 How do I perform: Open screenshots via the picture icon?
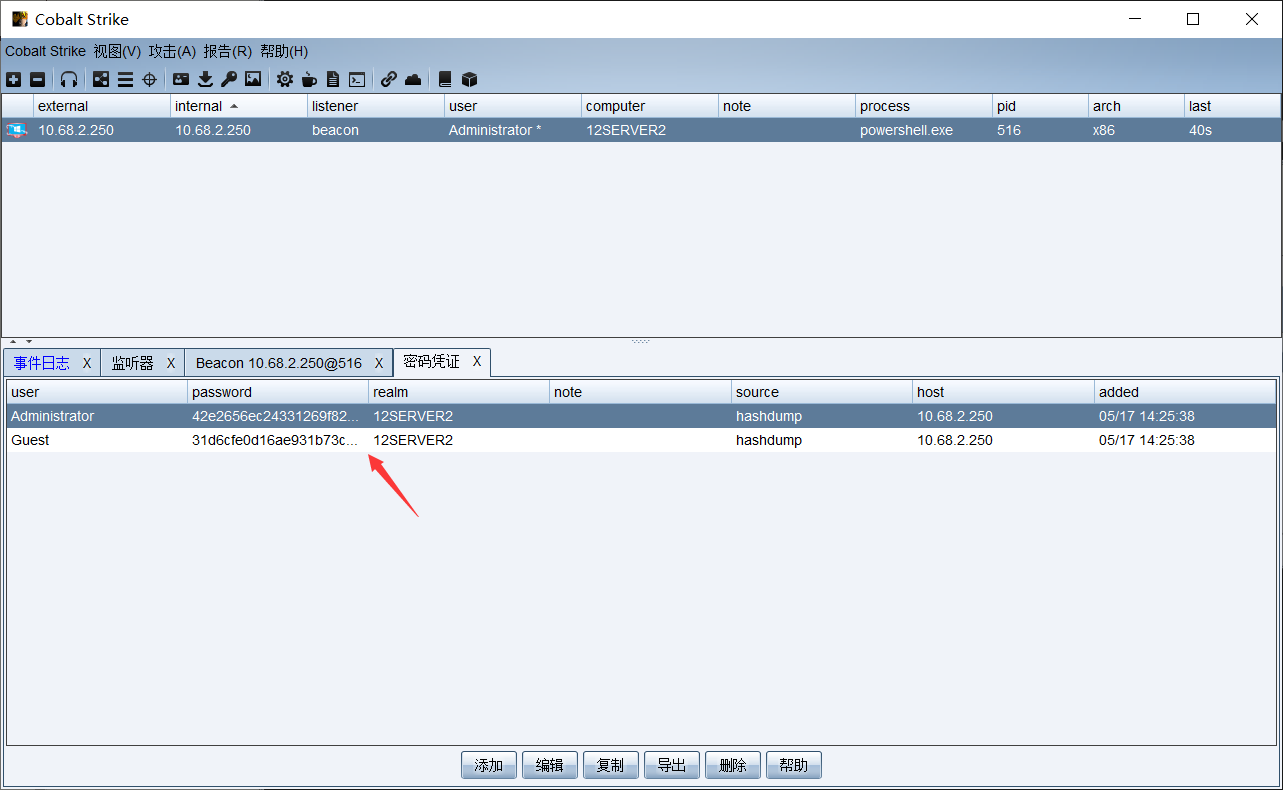[x=253, y=79]
